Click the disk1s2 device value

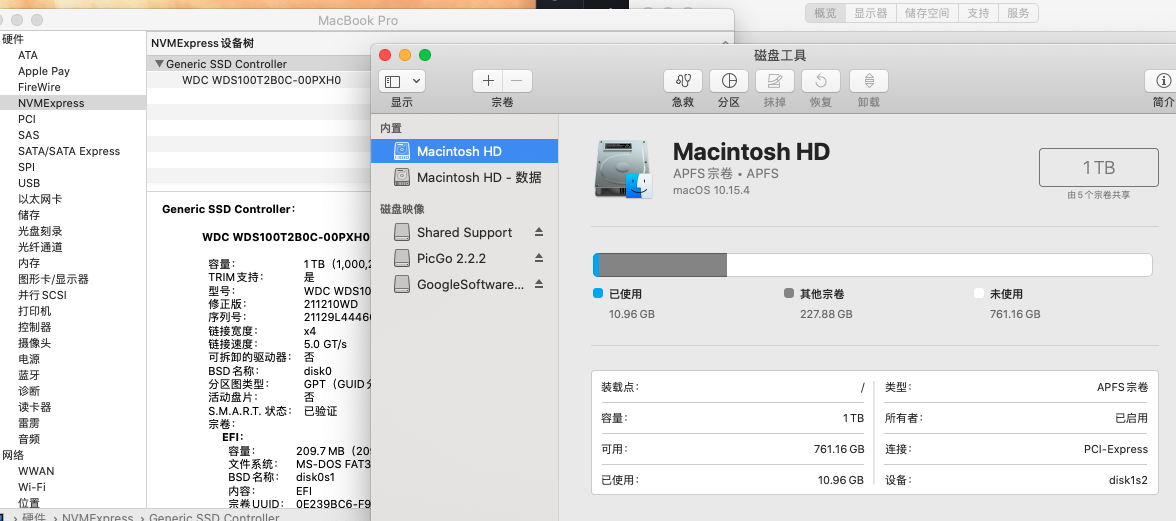pyautogui.click(x=1129, y=480)
